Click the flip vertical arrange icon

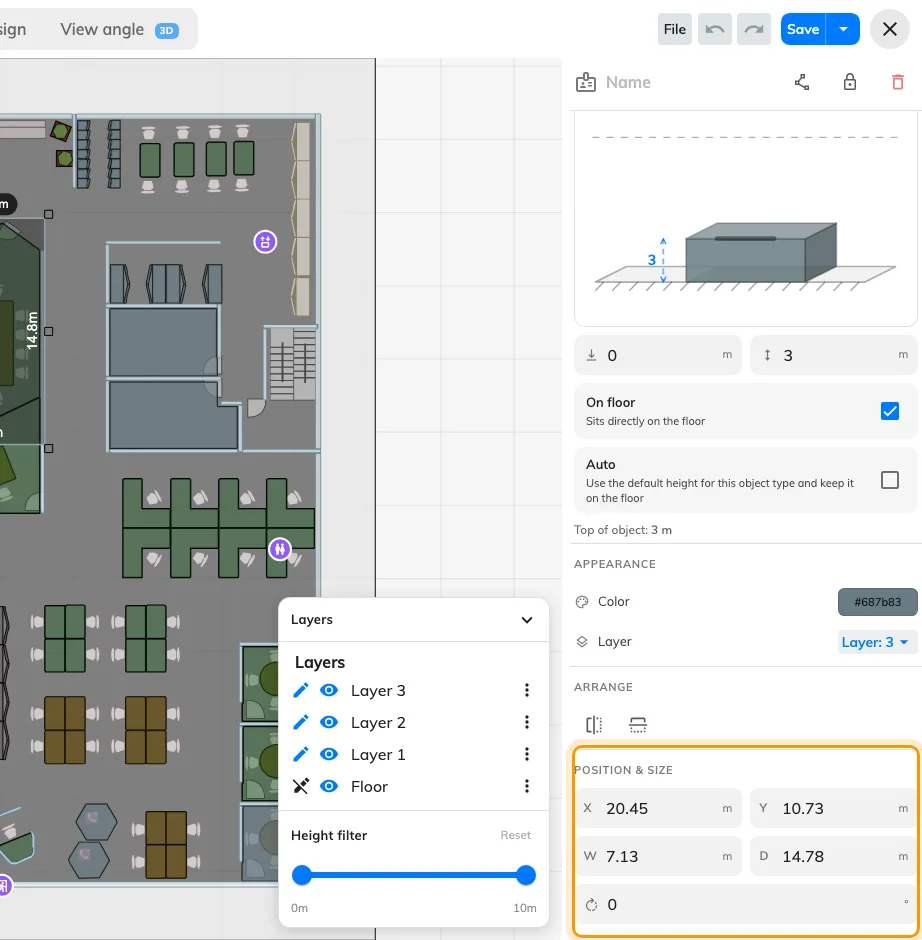638,725
